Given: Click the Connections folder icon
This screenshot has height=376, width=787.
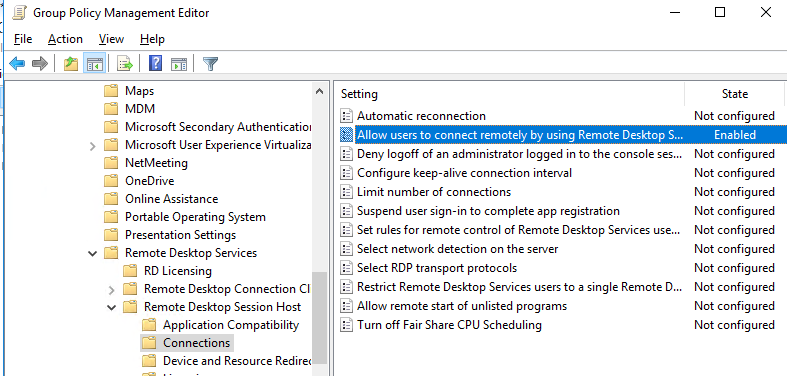Looking at the screenshot, I should click(149, 343).
